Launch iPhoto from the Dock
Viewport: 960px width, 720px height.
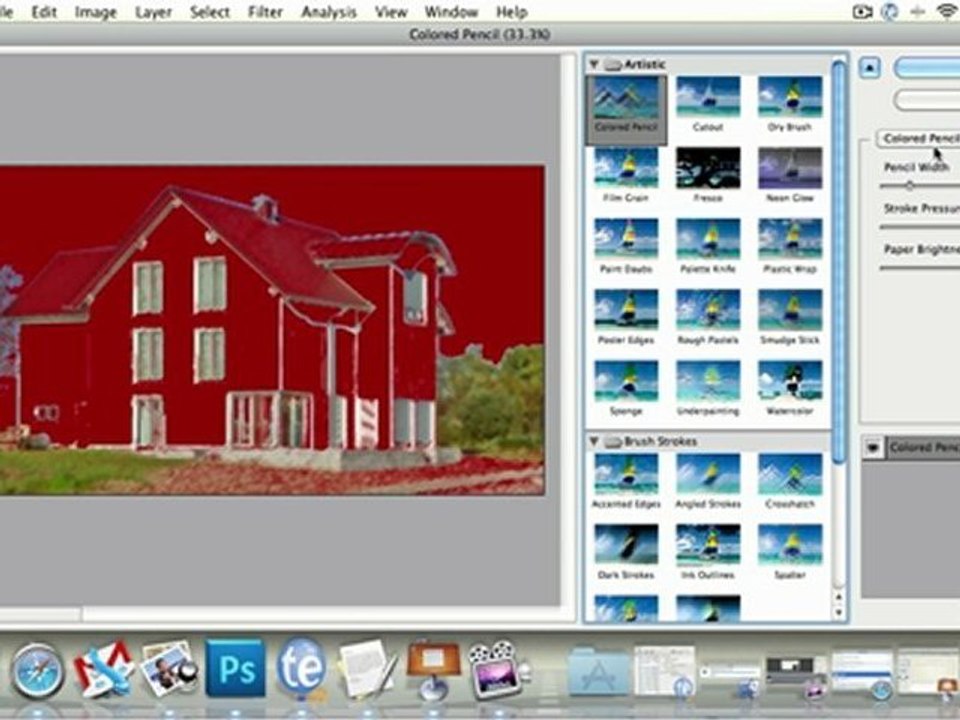(x=169, y=669)
